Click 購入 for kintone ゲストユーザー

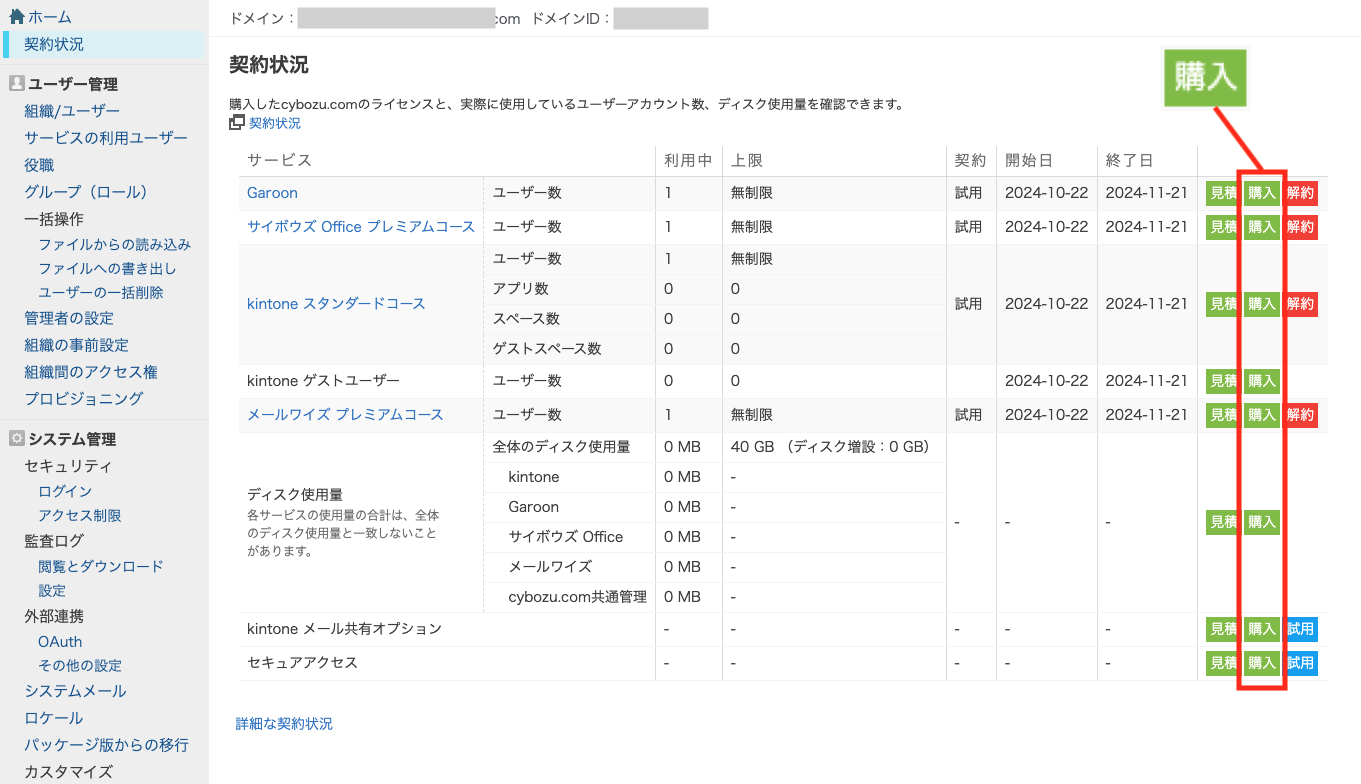pos(1262,381)
